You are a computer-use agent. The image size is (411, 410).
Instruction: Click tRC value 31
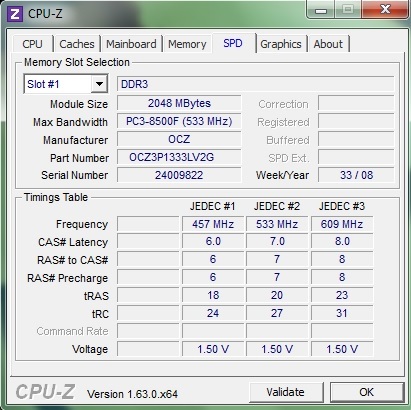(x=342, y=314)
